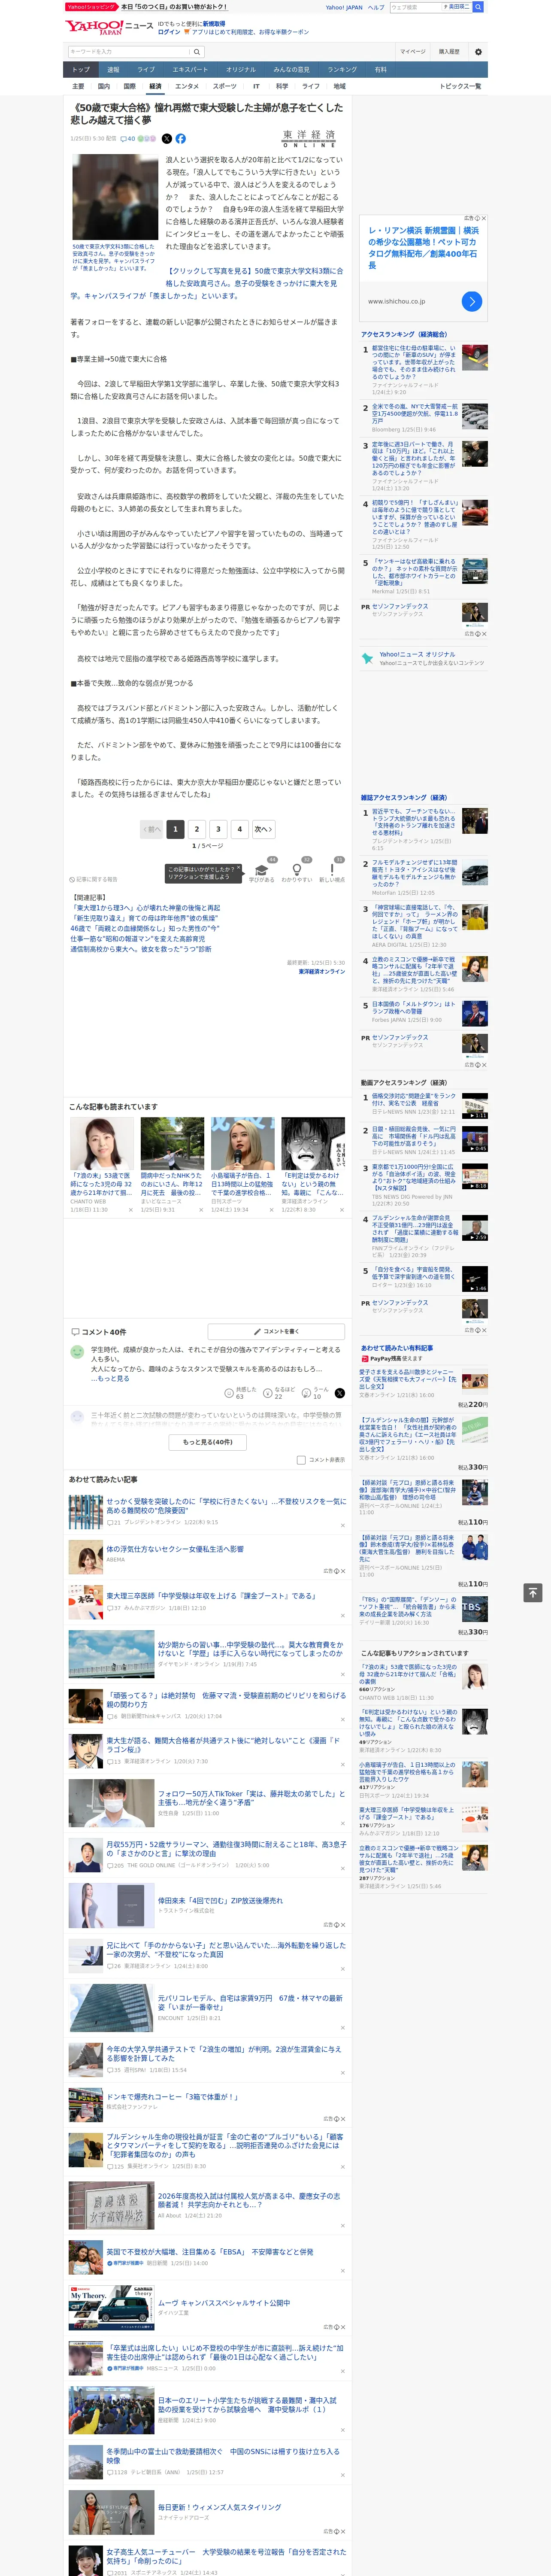Viewport: 551px width, 2576px height.
Task: Open the 40 comments bubble icon under headline
Action: coord(128,139)
